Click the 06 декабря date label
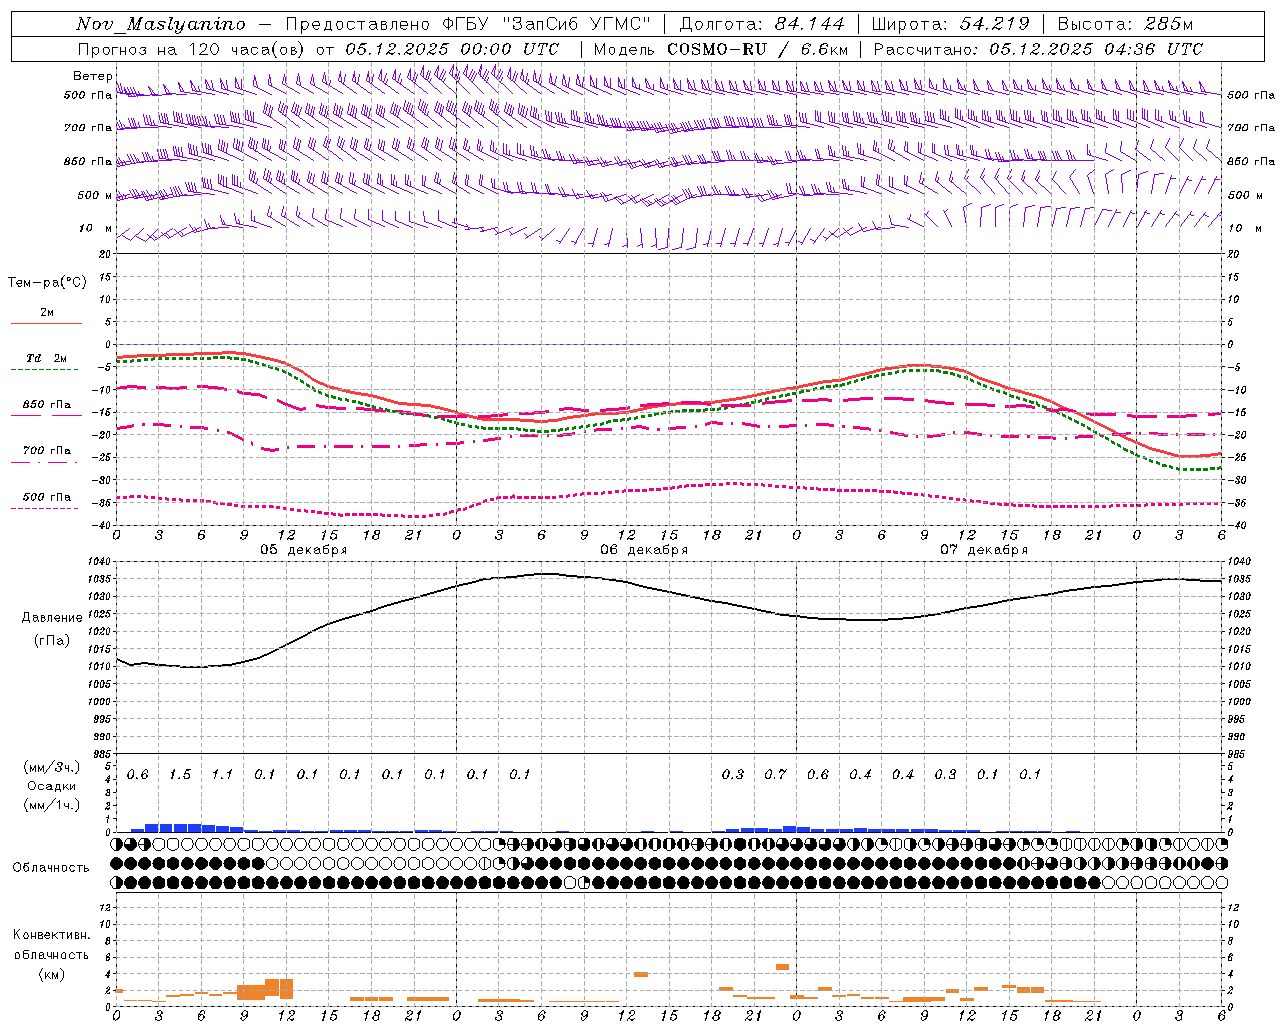This screenshot has width=1280, height=1024. coord(644,550)
